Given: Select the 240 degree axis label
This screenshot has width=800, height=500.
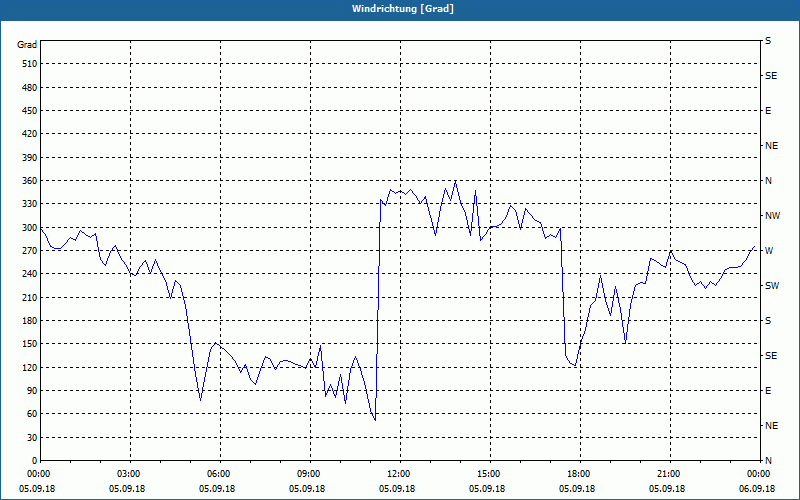Looking at the screenshot, I should 29,274.
